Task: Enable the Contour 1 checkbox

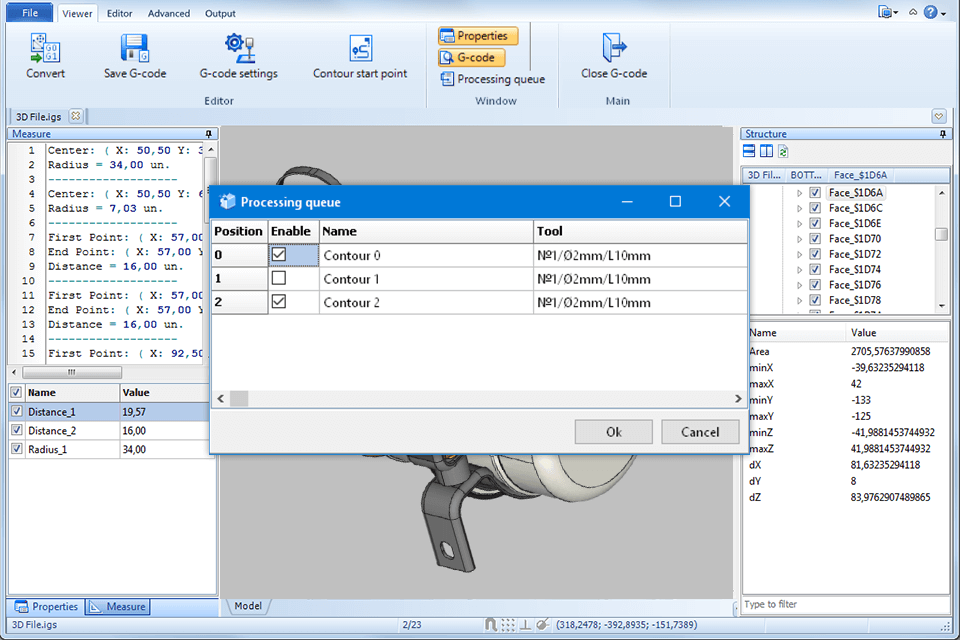Action: point(279,279)
